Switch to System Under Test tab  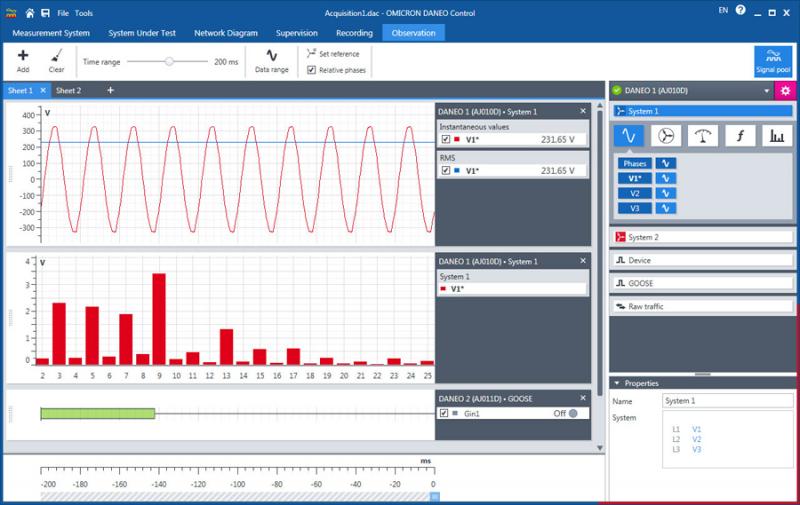click(142, 33)
